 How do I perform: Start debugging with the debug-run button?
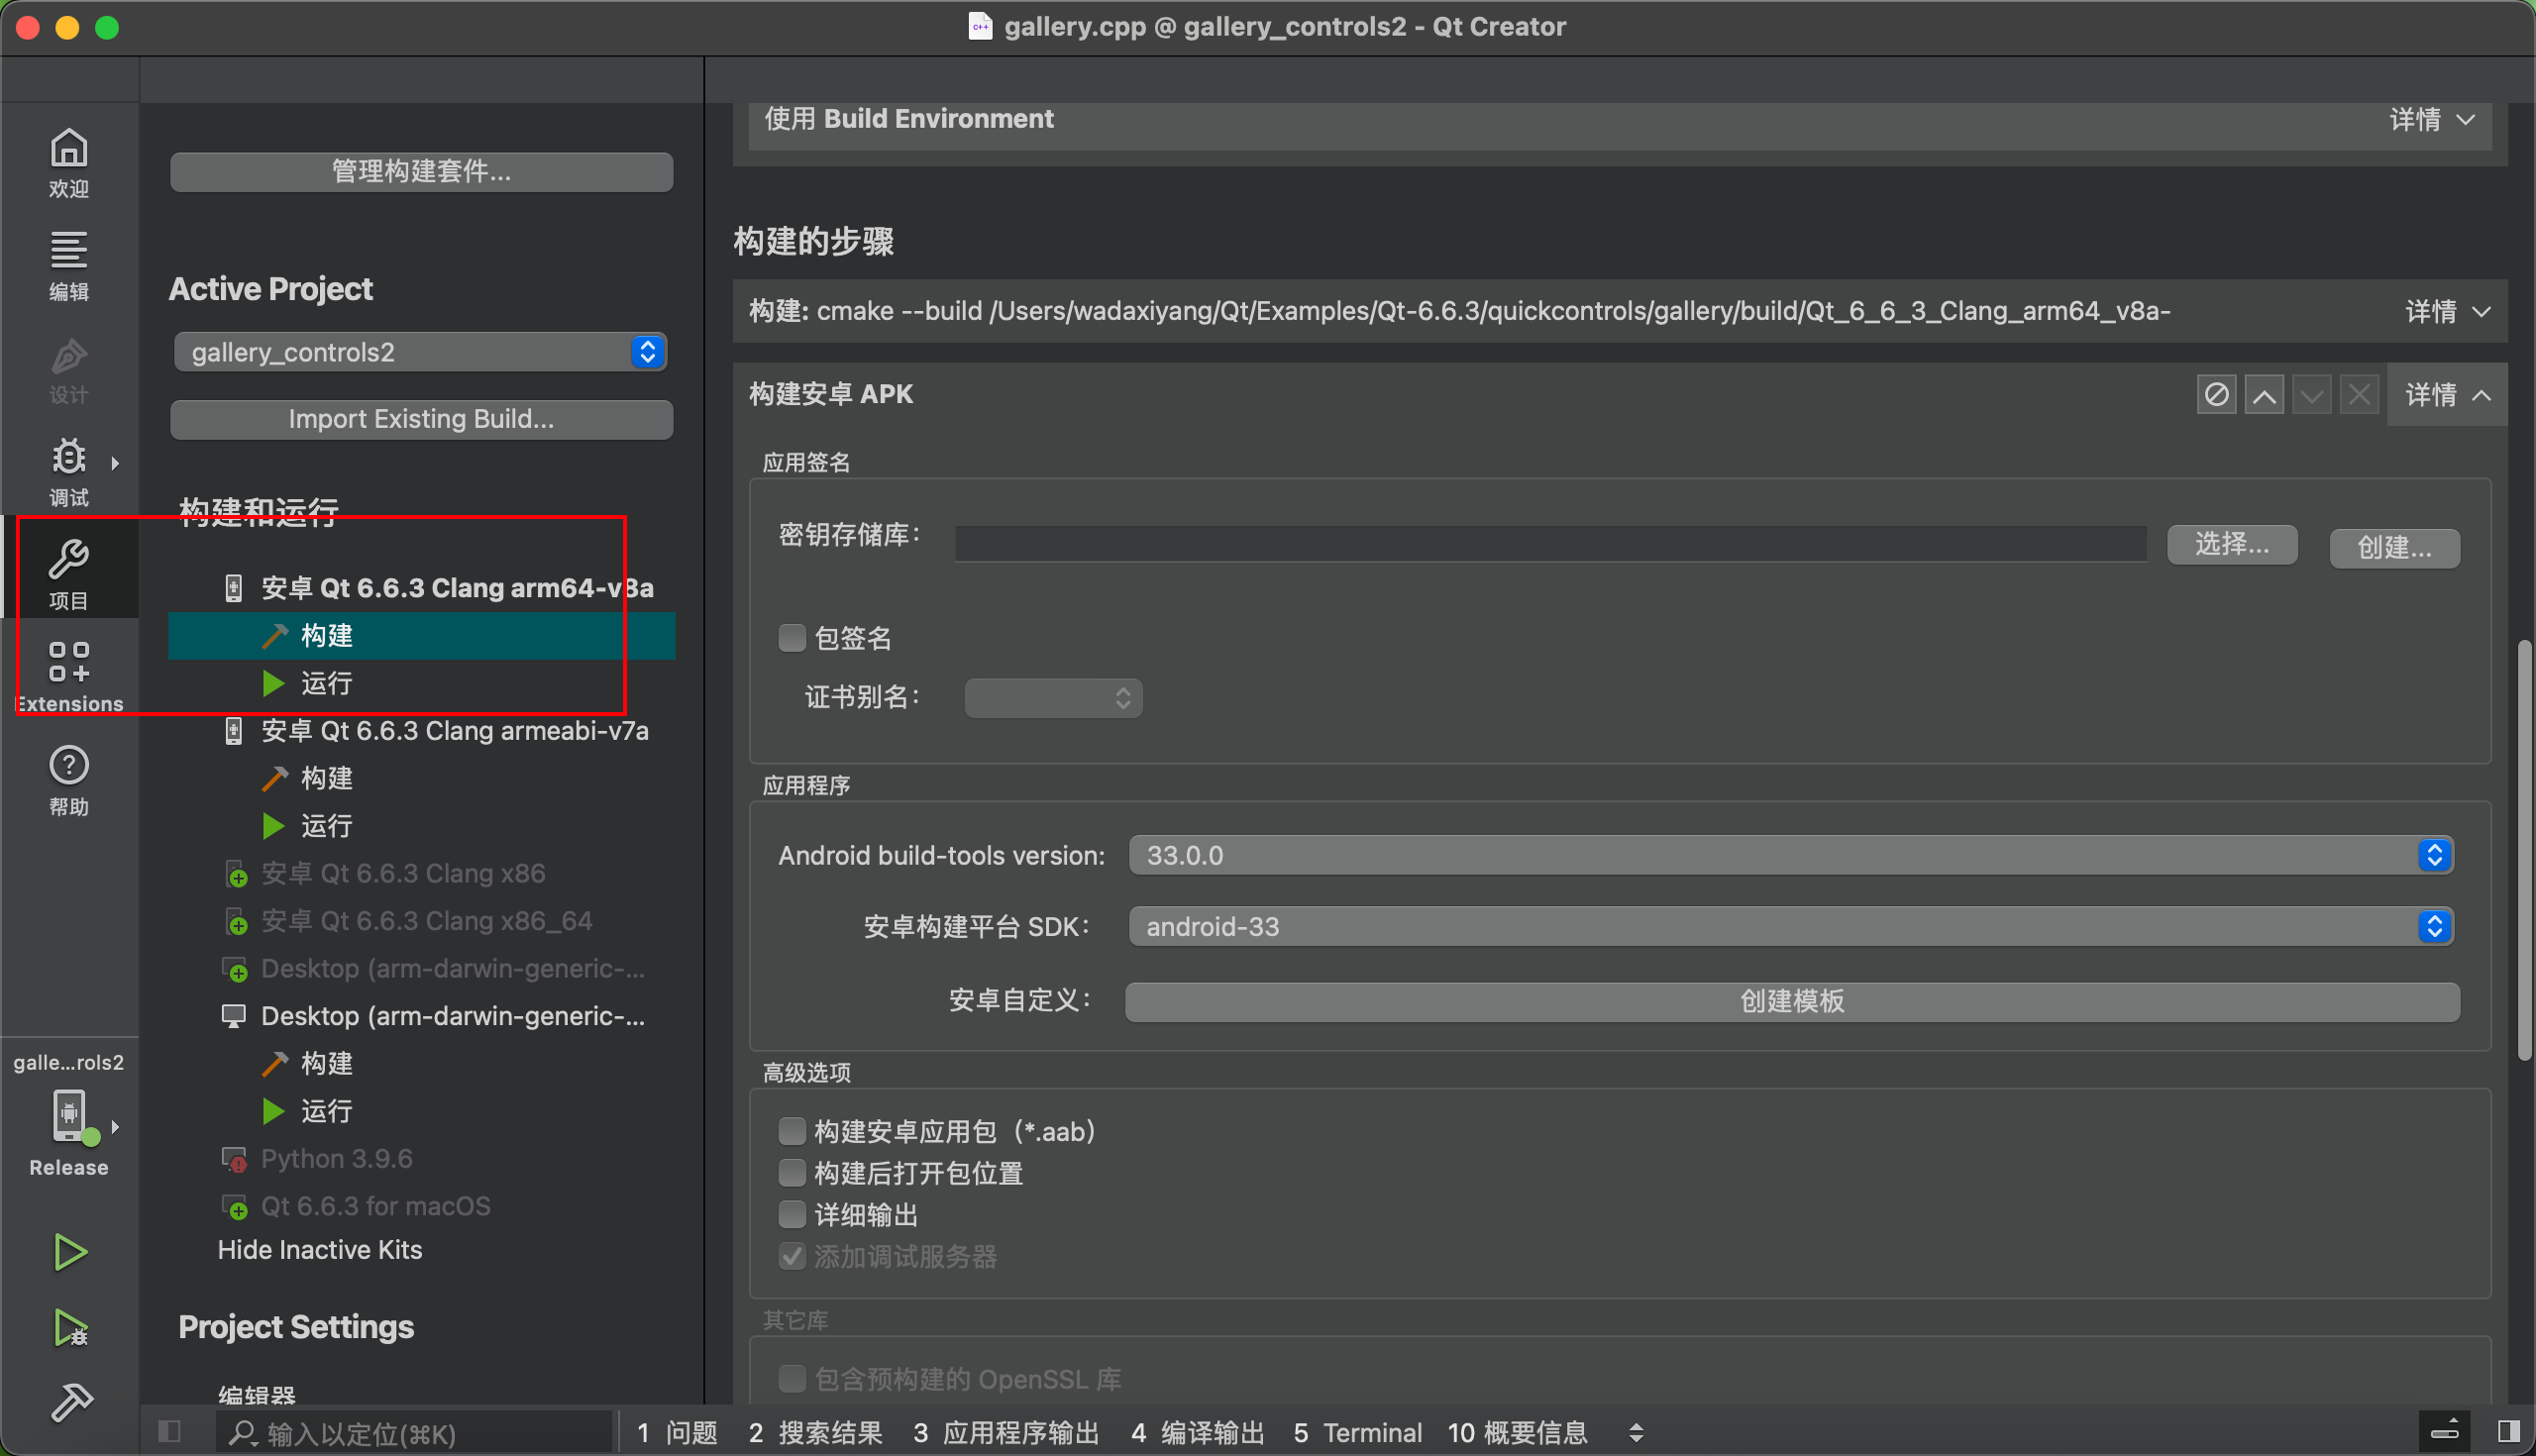(x=69, y=1327)
